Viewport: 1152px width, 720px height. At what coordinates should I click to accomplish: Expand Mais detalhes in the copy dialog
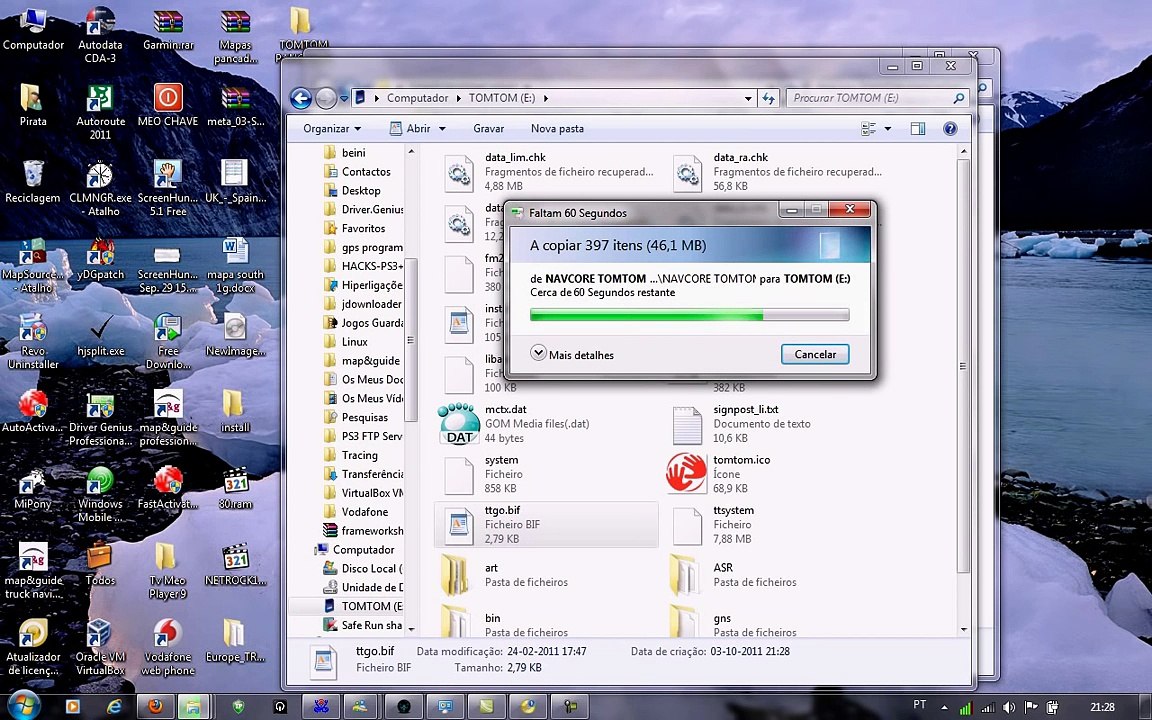pos(572,354)
